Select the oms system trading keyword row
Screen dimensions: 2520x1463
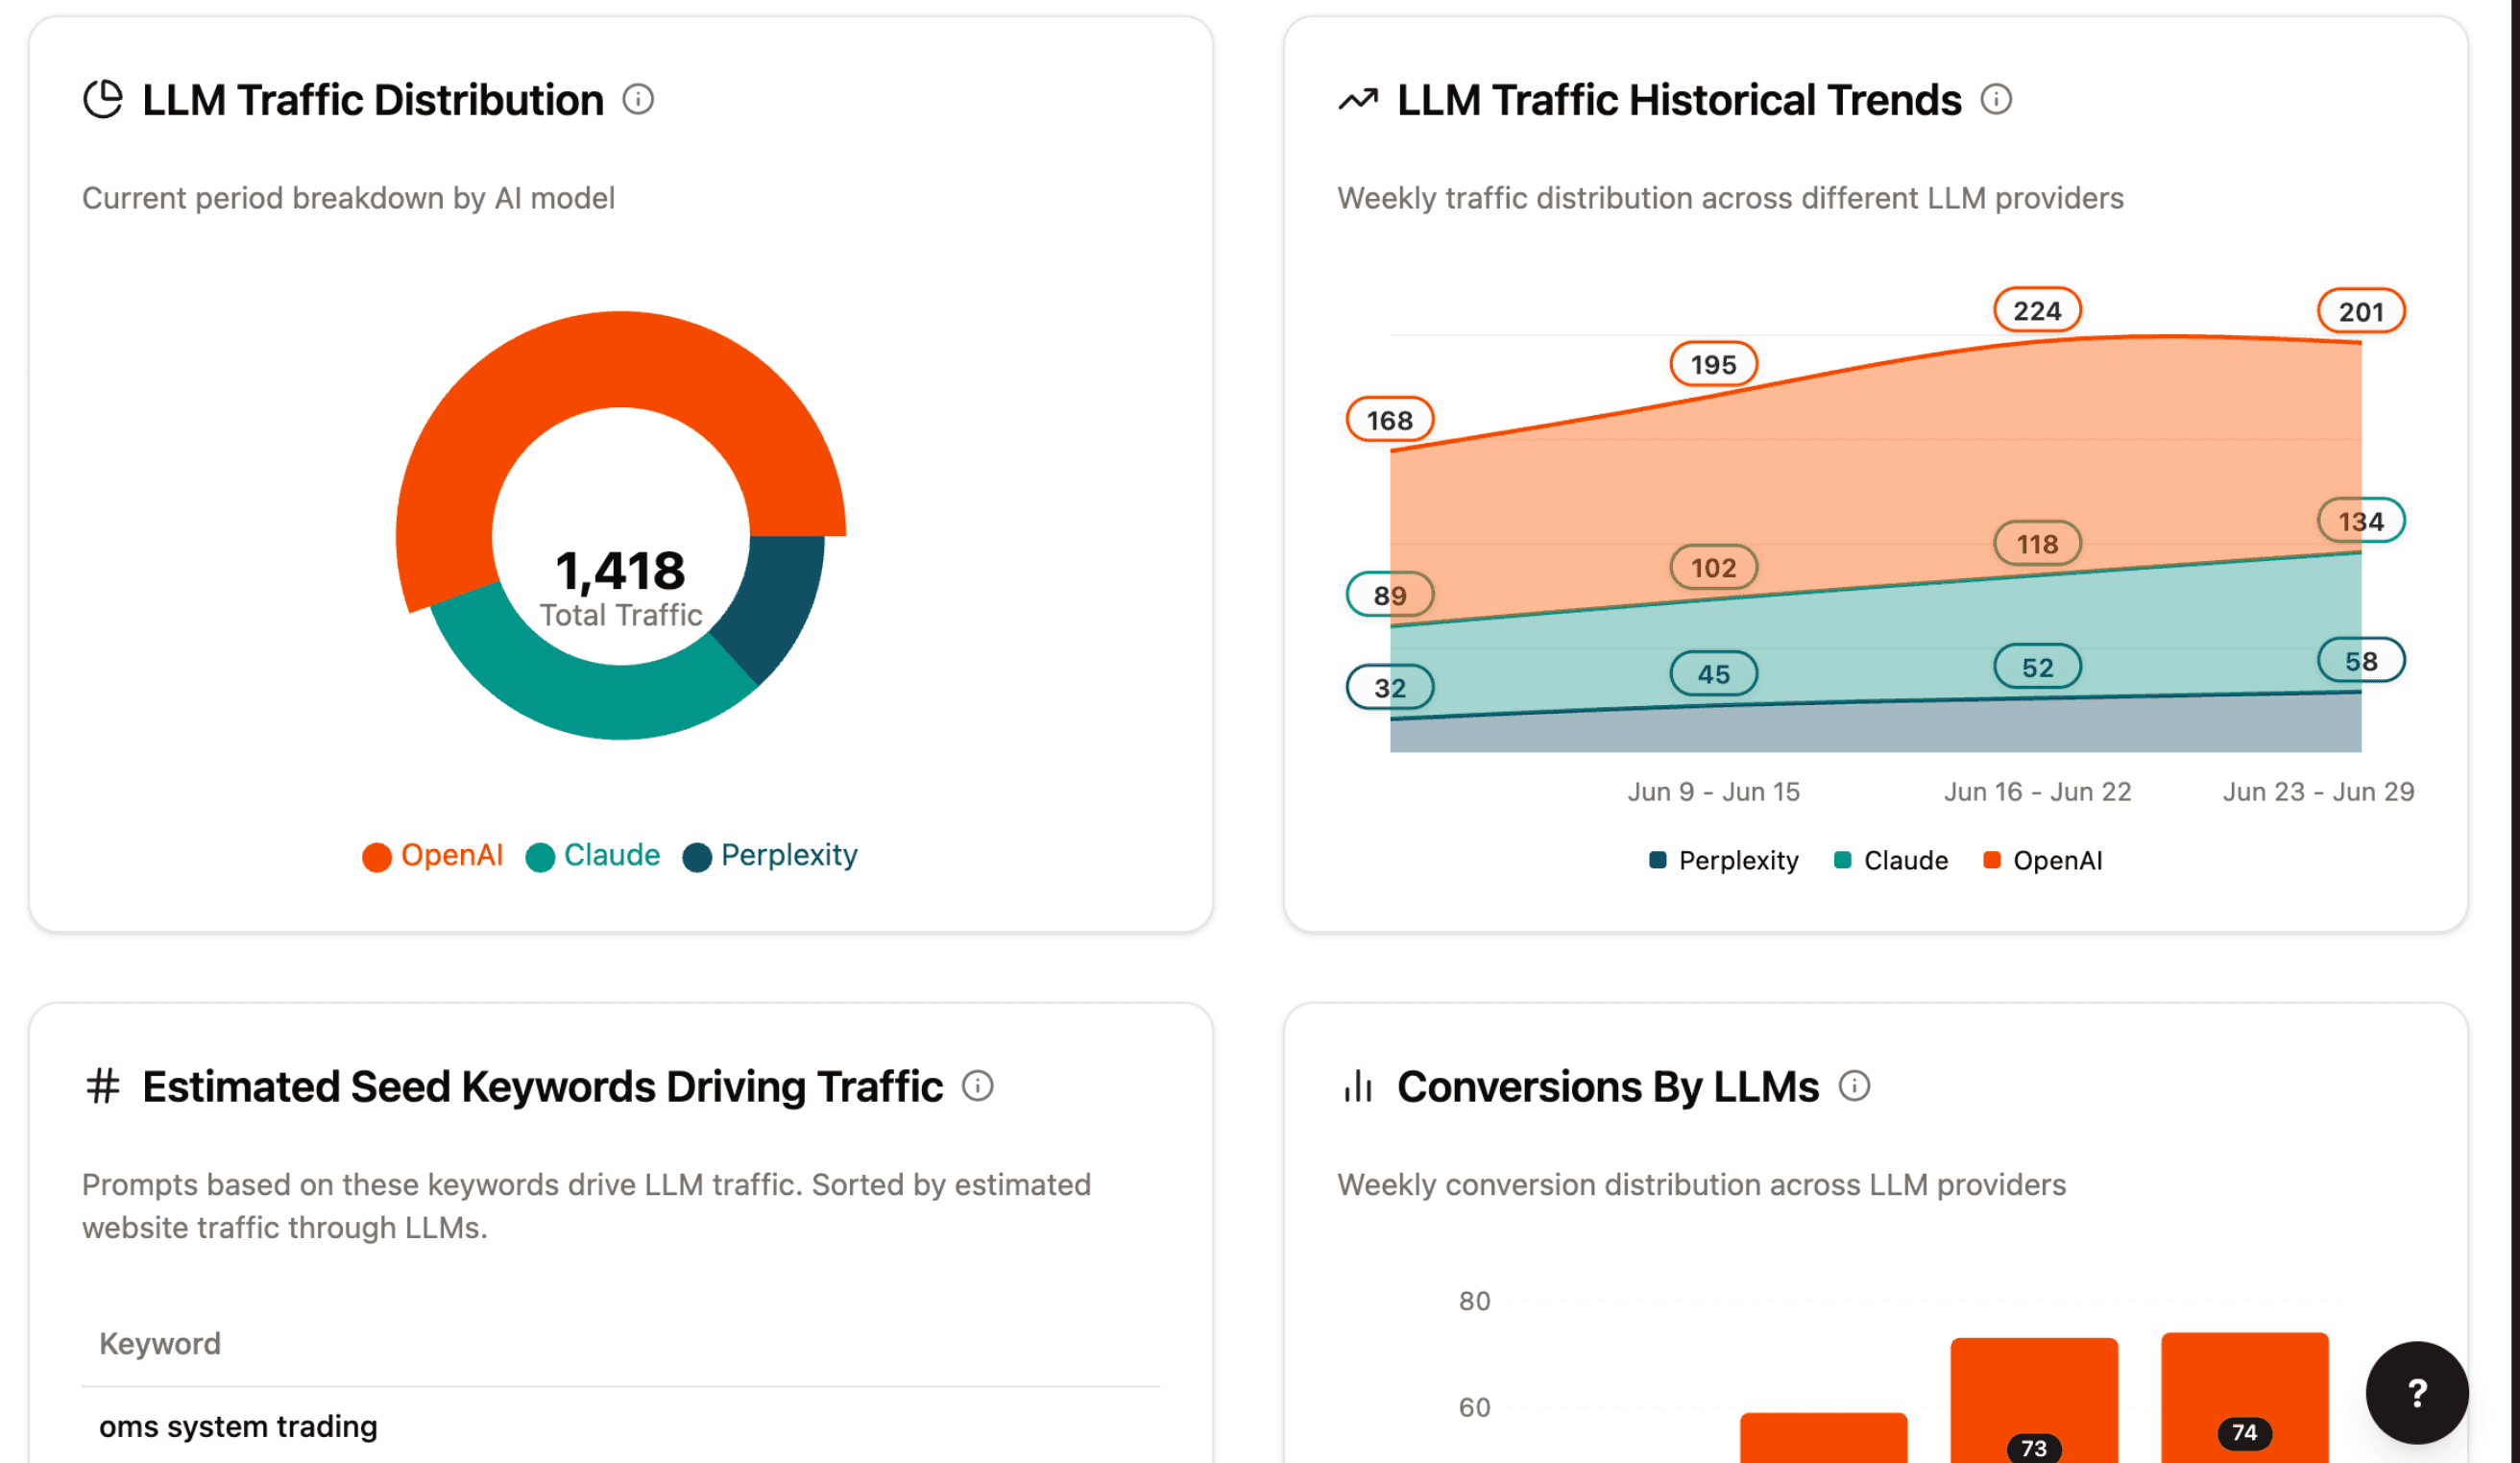click(238, 1426)
